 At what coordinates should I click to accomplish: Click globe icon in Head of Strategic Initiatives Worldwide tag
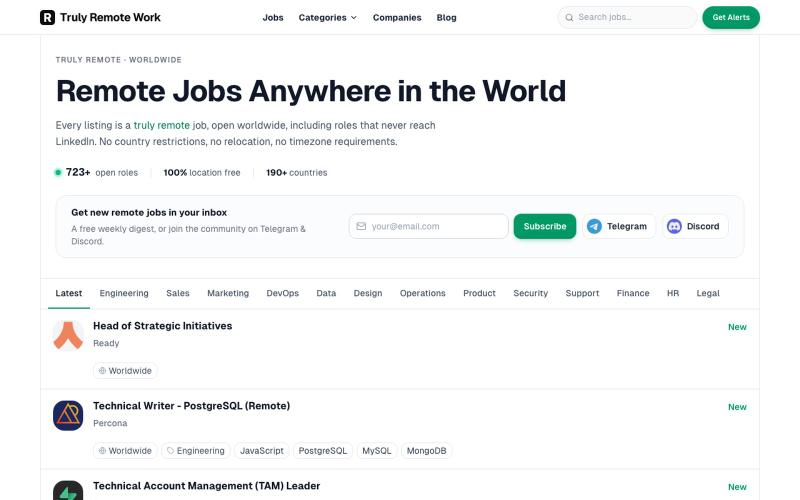tap(102, 370)
